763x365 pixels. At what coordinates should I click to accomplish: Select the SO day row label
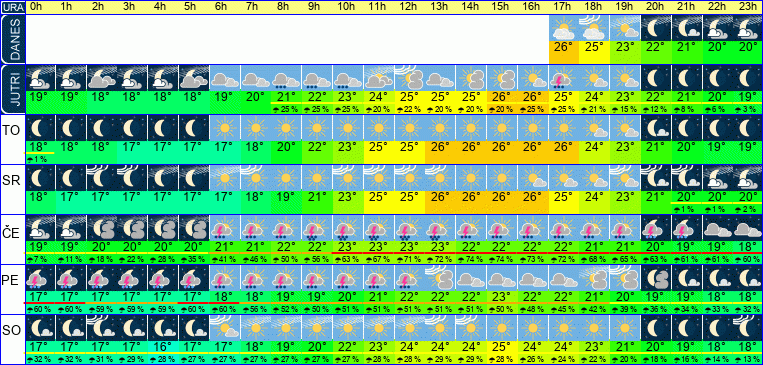12,331
